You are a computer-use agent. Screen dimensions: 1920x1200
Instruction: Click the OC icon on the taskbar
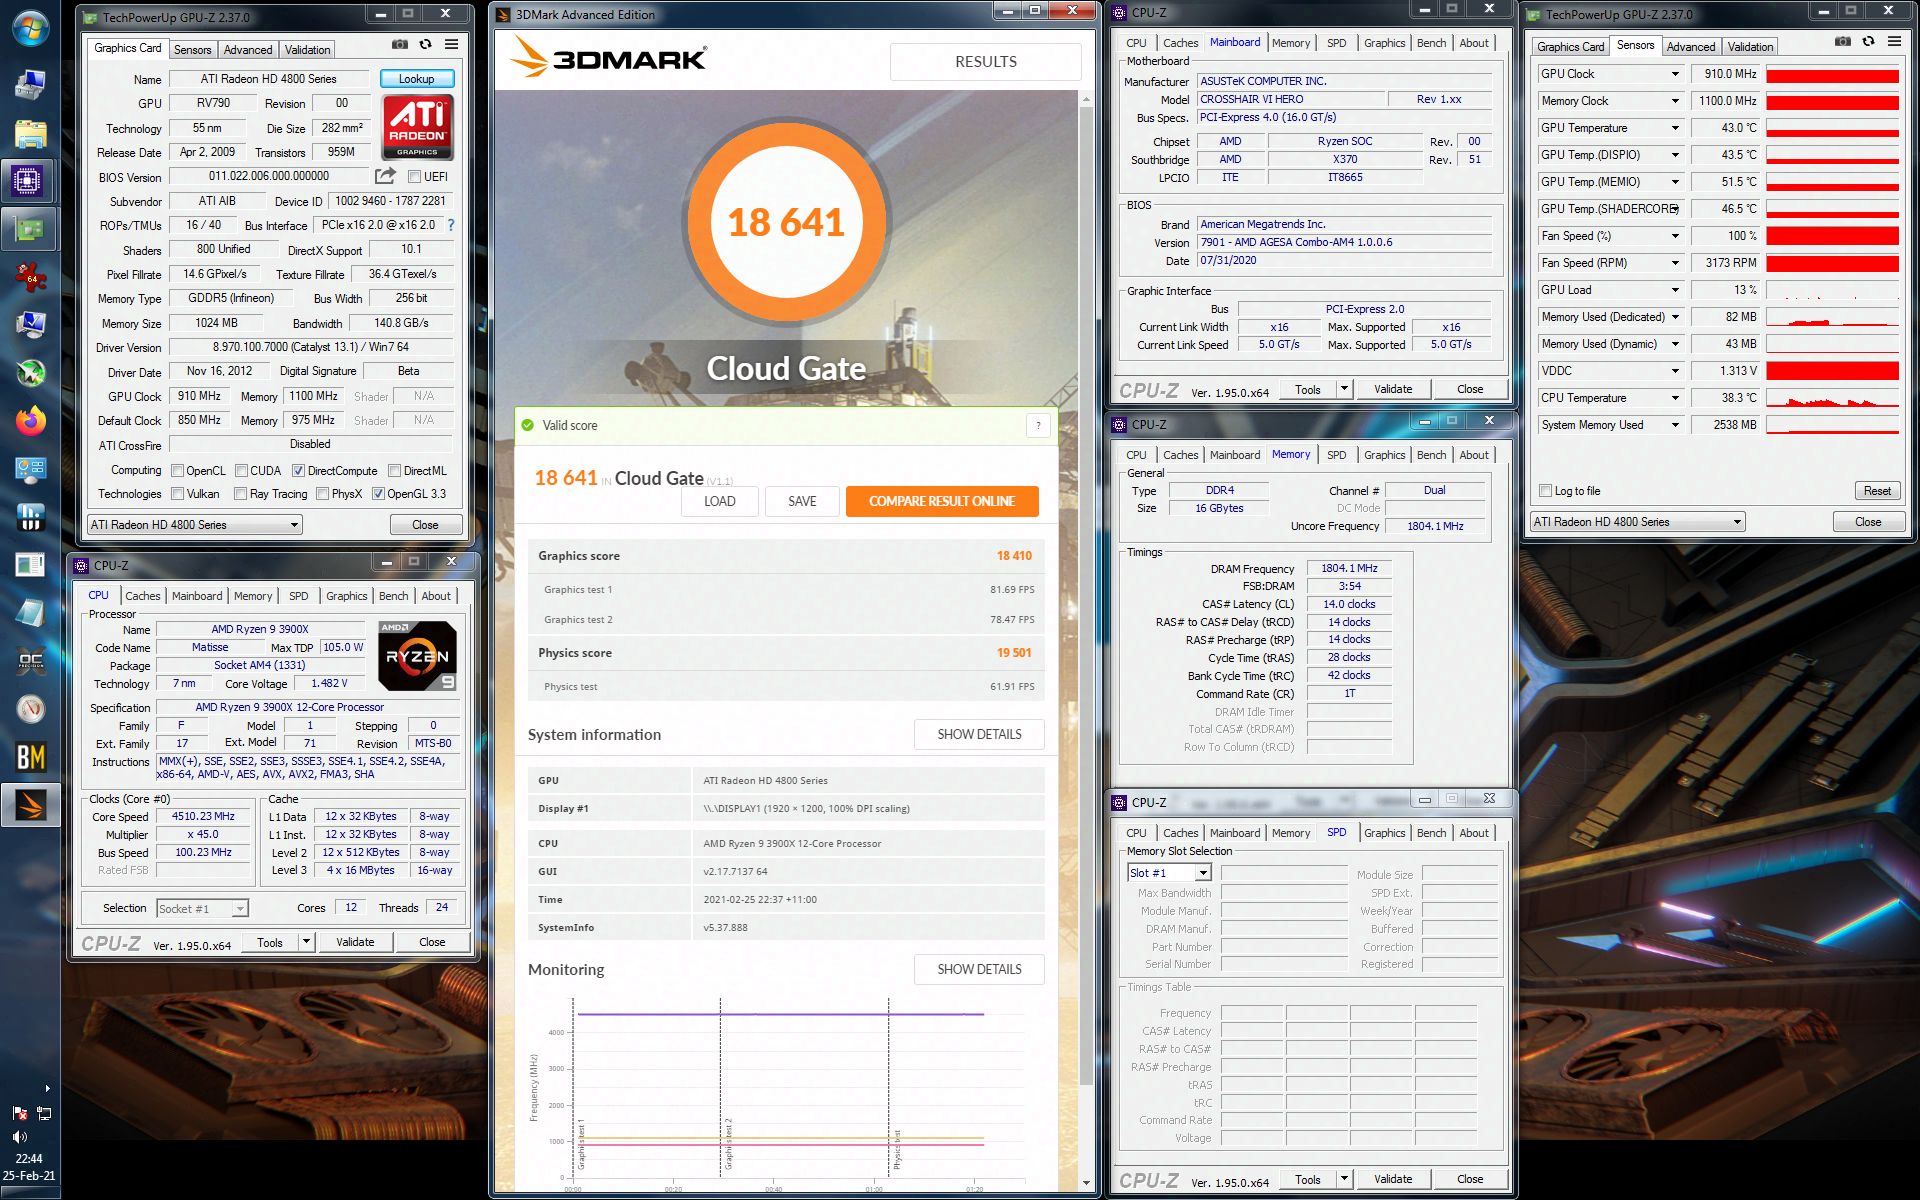point(30,661)
